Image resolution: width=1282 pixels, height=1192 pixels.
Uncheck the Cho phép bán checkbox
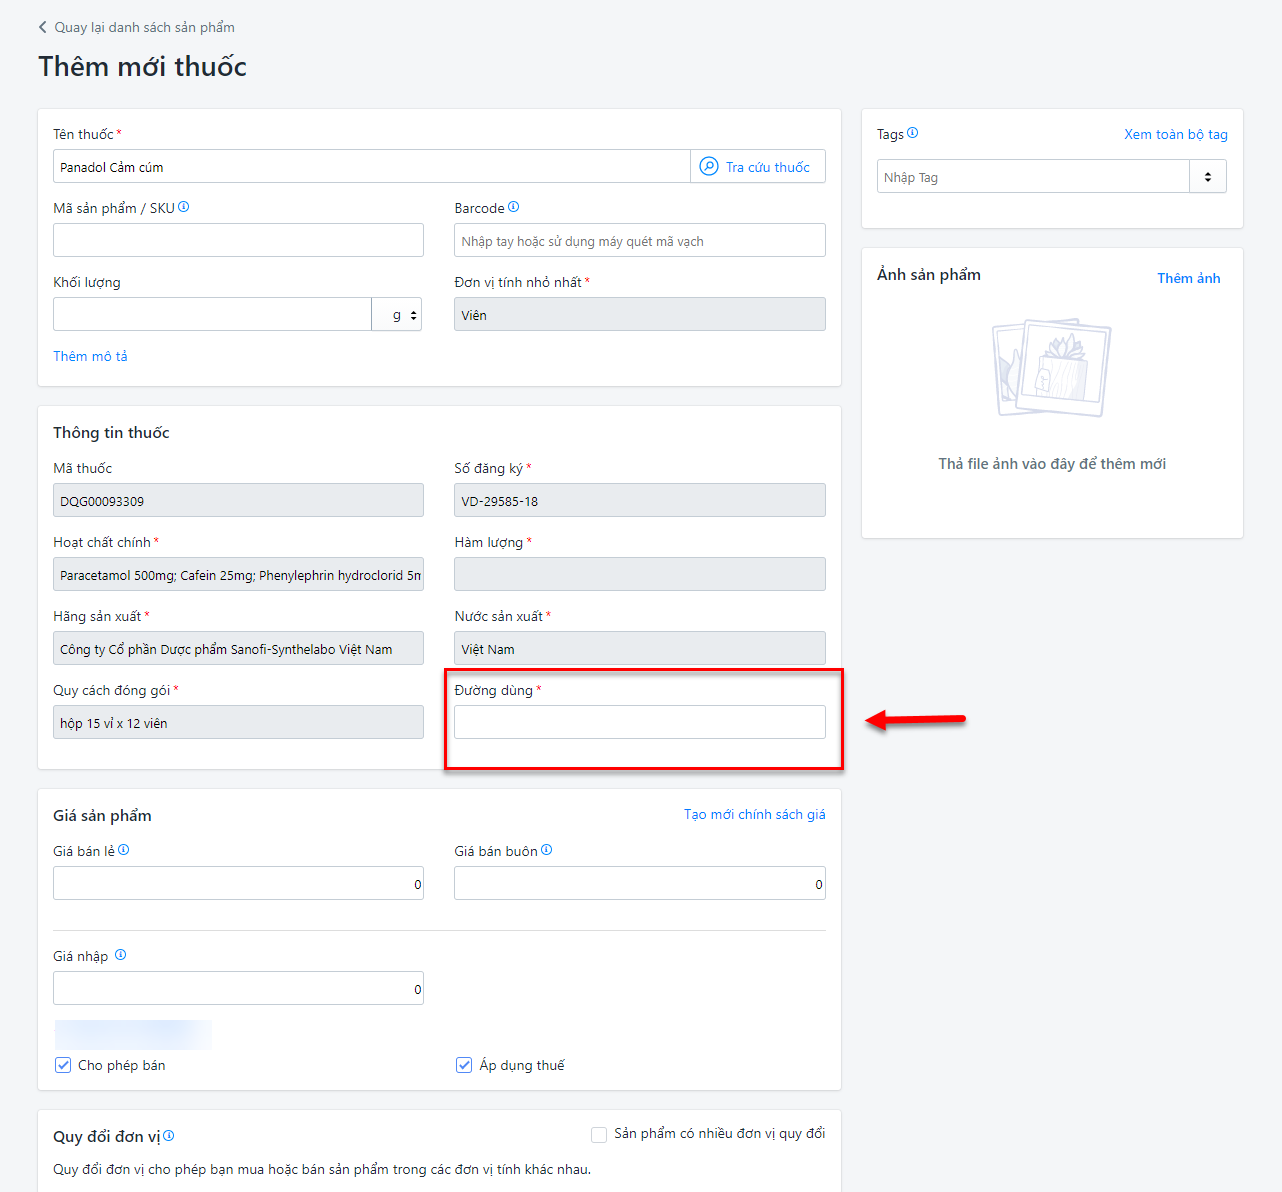click(63, 1065)
